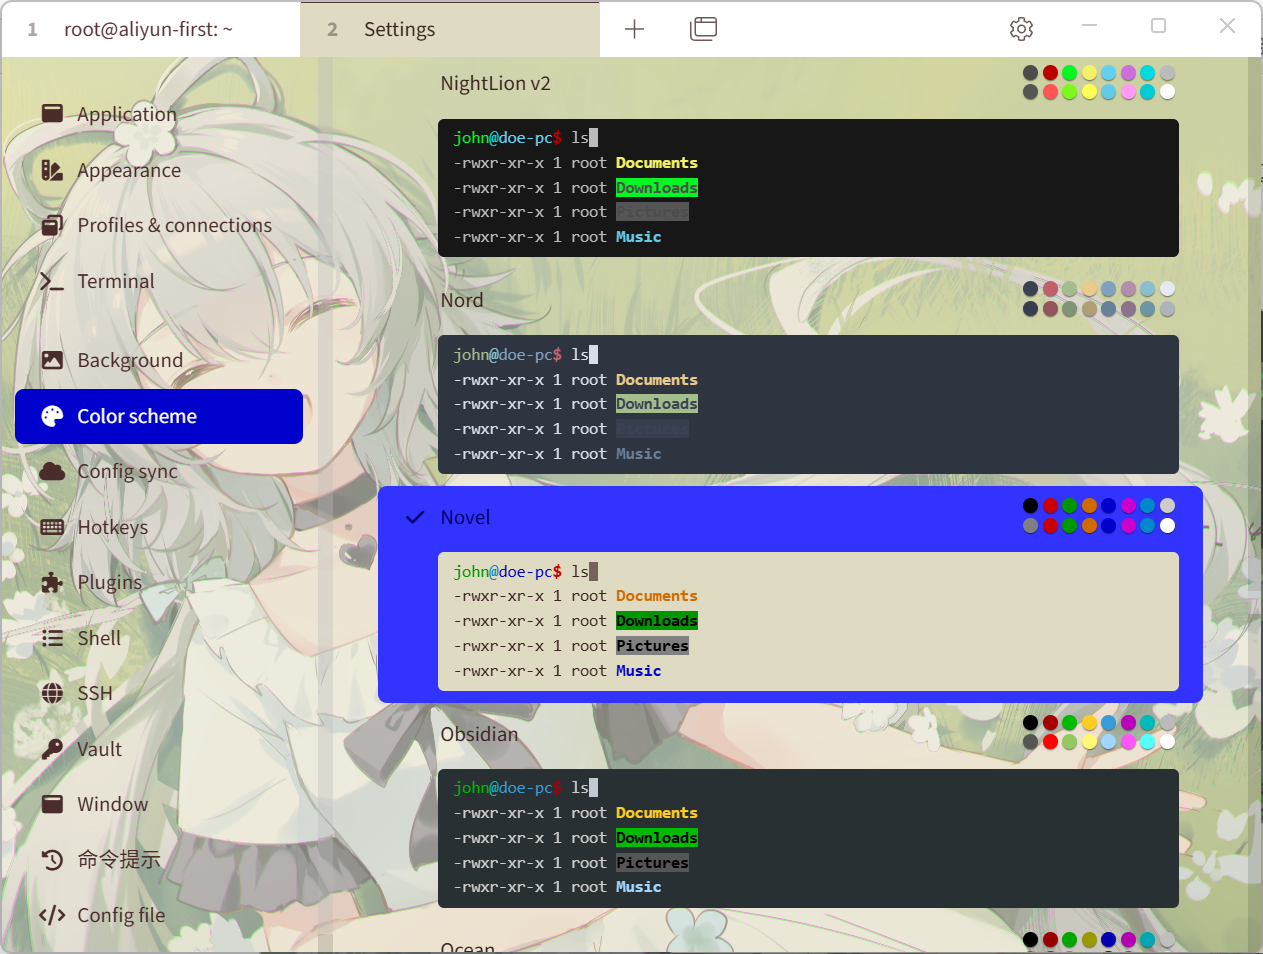Go to Profiles & connections section
Viewport: 1263px width, 954px height.
tap(159, 225)
